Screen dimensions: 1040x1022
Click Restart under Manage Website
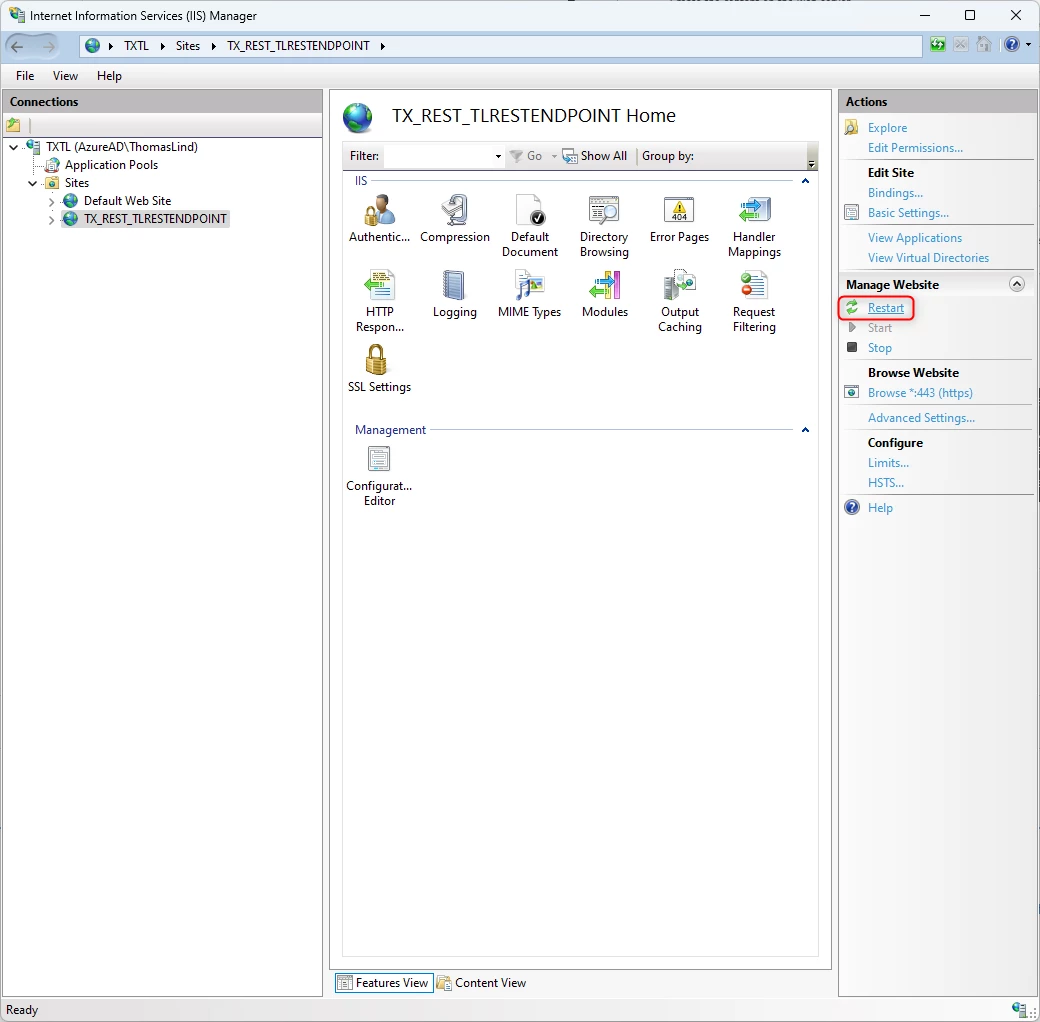(885, 308)
